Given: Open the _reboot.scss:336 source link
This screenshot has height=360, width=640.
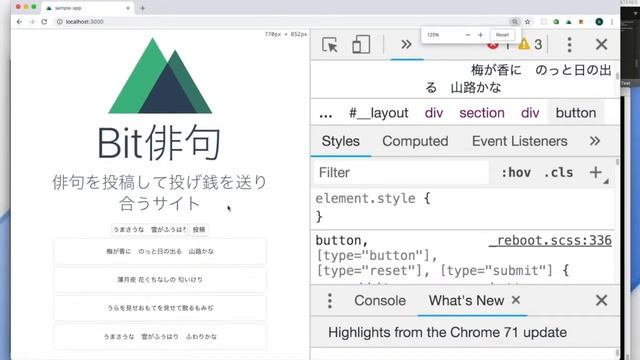Looking at the screenshot, I should [550, 240].
